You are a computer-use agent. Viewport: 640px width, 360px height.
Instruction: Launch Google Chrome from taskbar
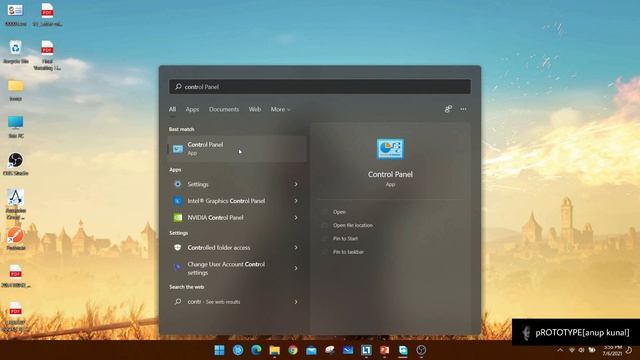[293, 350]
